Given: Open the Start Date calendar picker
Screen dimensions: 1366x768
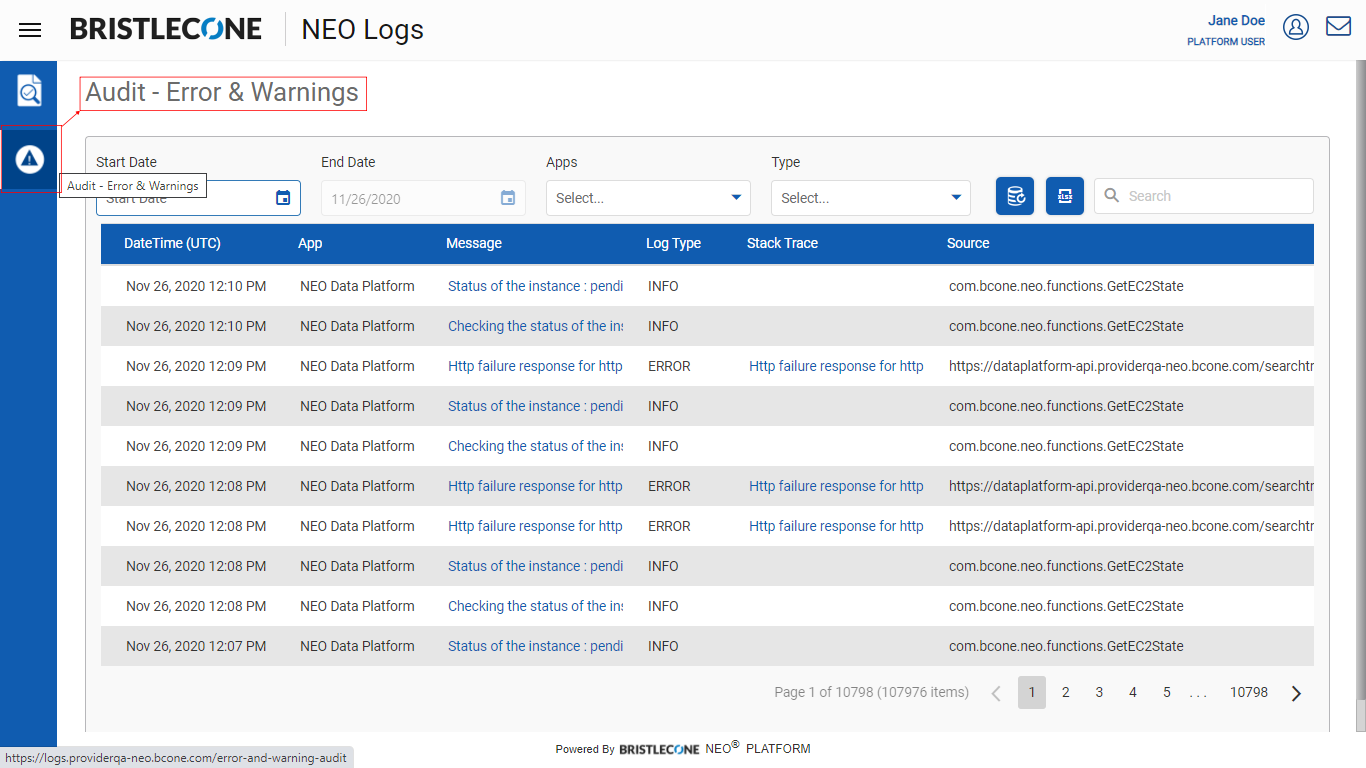Looking at the screenshot, I should [283, 198].
